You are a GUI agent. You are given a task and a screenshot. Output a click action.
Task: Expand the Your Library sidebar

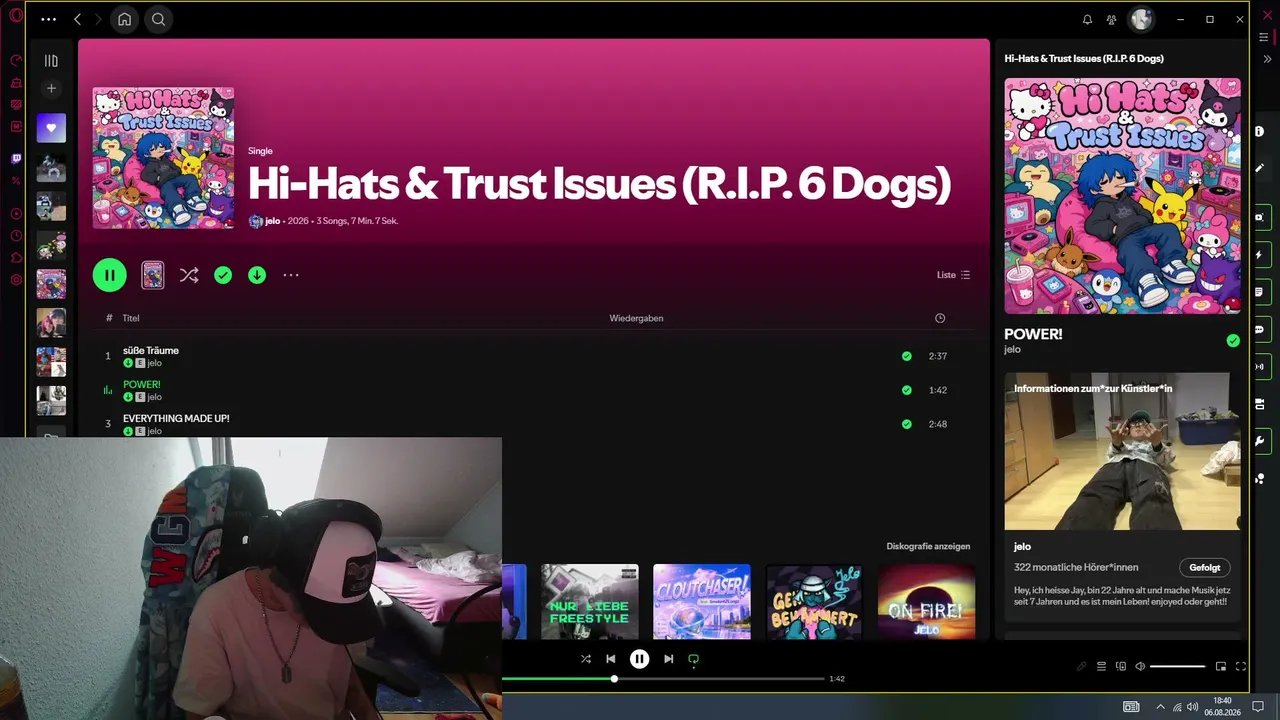click(x=51, y=61)
